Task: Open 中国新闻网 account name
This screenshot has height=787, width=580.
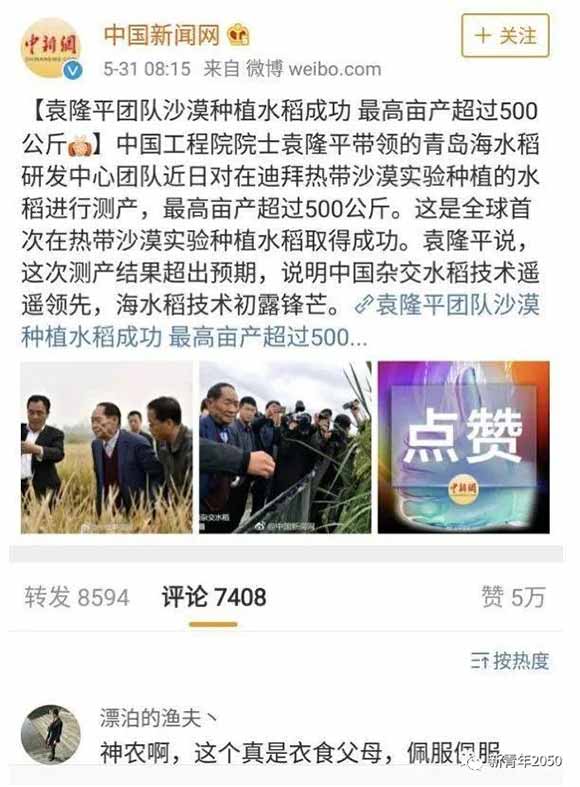Action: pos(162,36)
